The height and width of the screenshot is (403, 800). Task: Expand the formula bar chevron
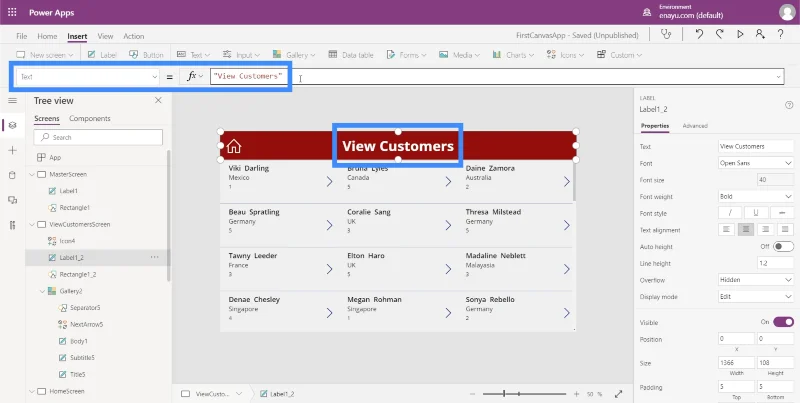[x=779, y=77]
